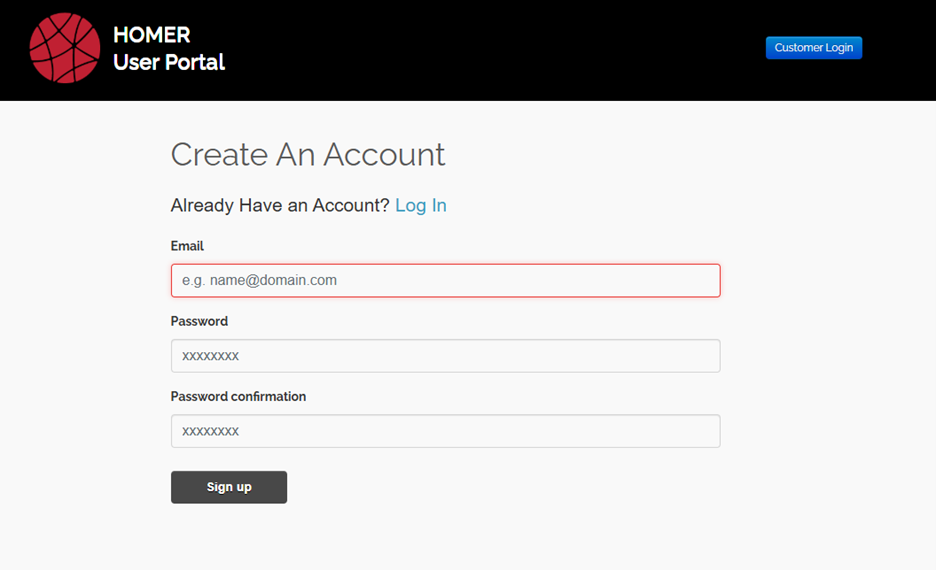Click the red HOMER globe logo
936x570 pixels.
coord(65,48)
